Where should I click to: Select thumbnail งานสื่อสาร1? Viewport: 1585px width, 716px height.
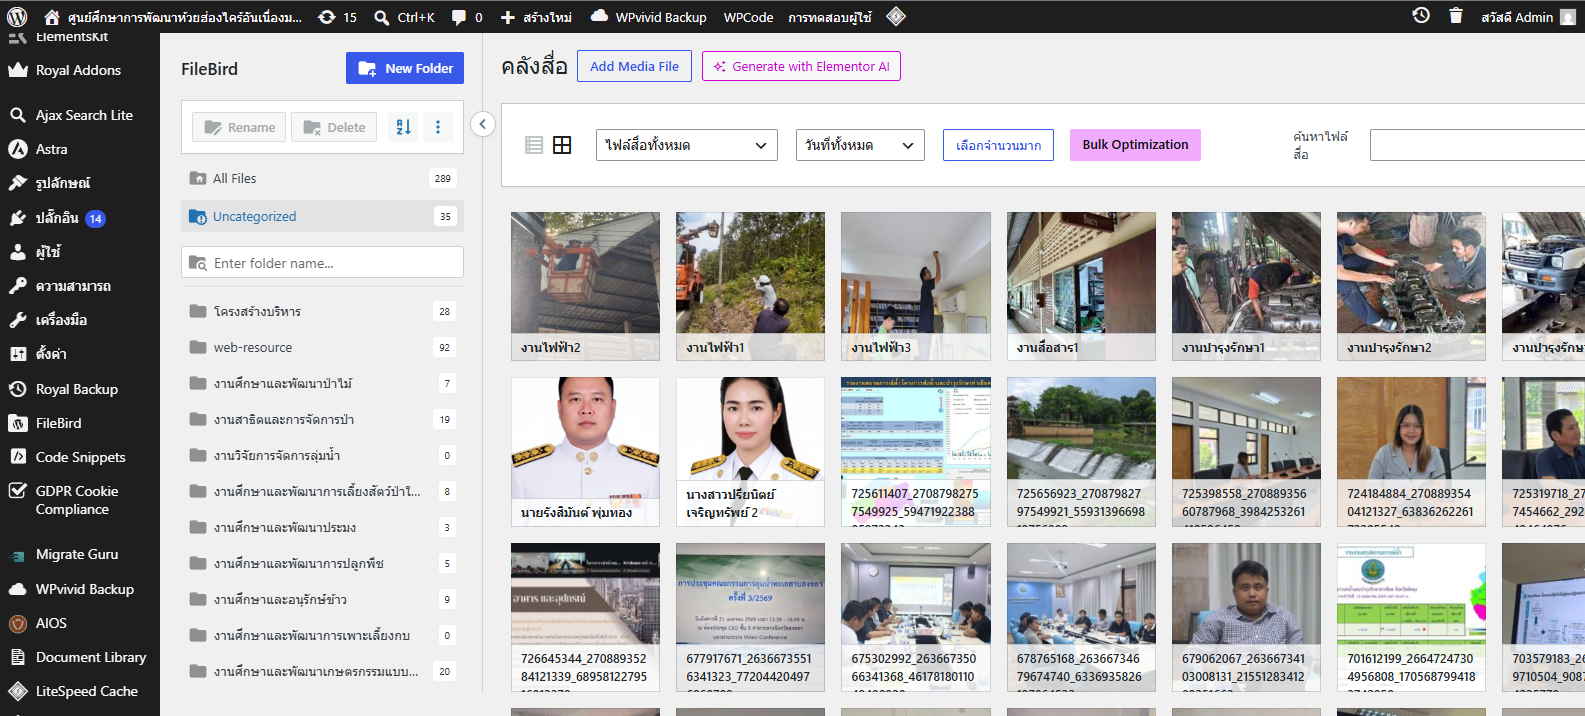point(1081,286)
